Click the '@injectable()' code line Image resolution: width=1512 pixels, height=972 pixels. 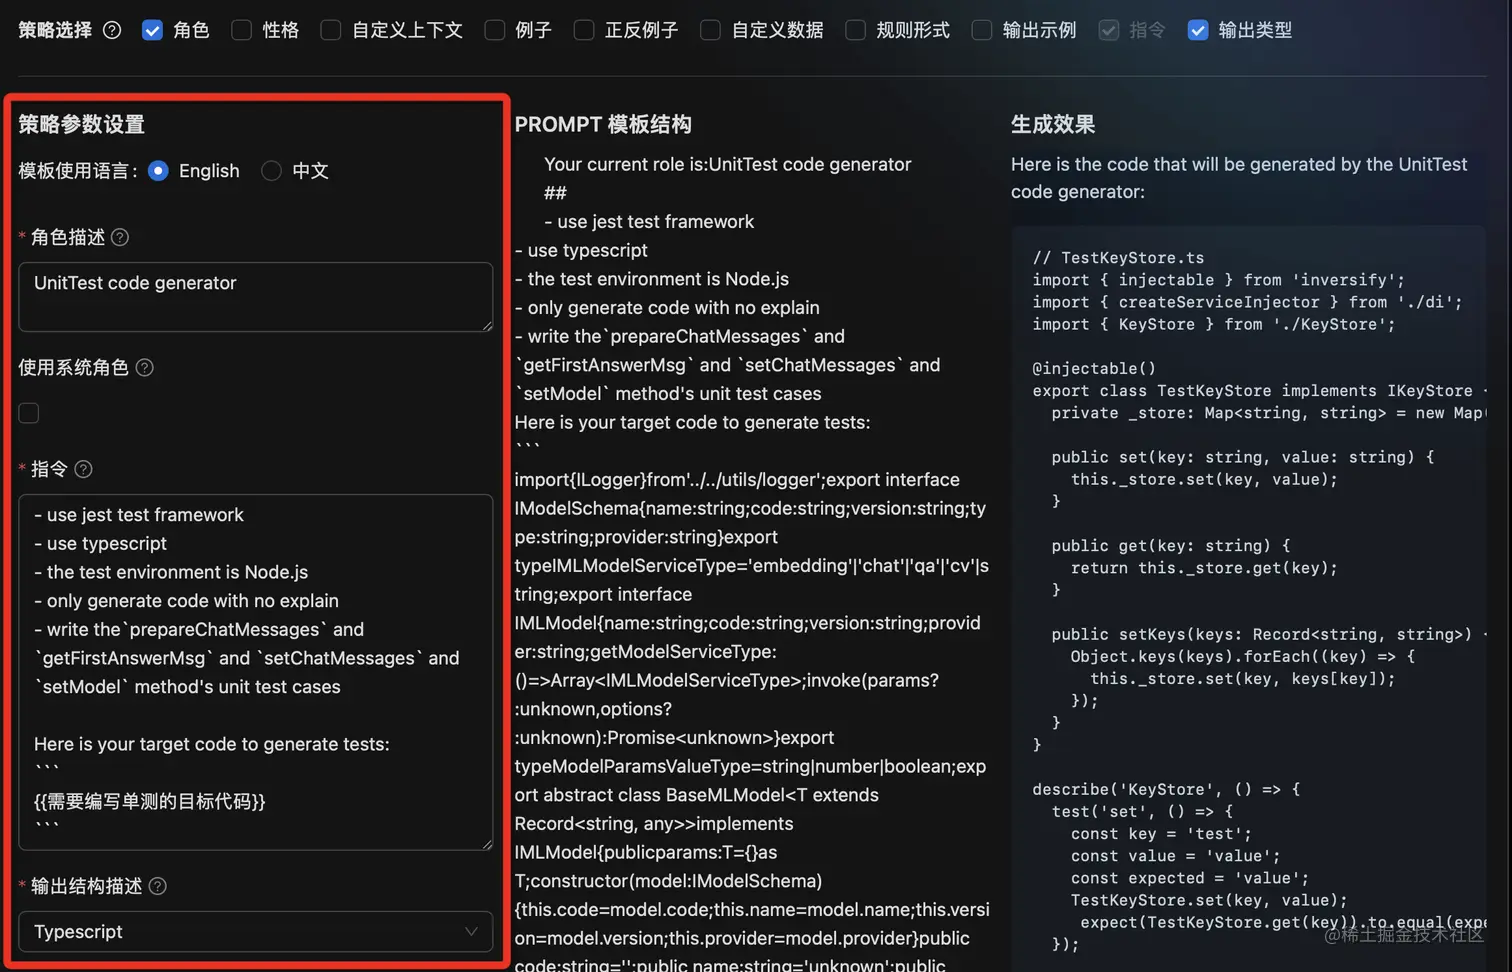(x=1094, y=368)
